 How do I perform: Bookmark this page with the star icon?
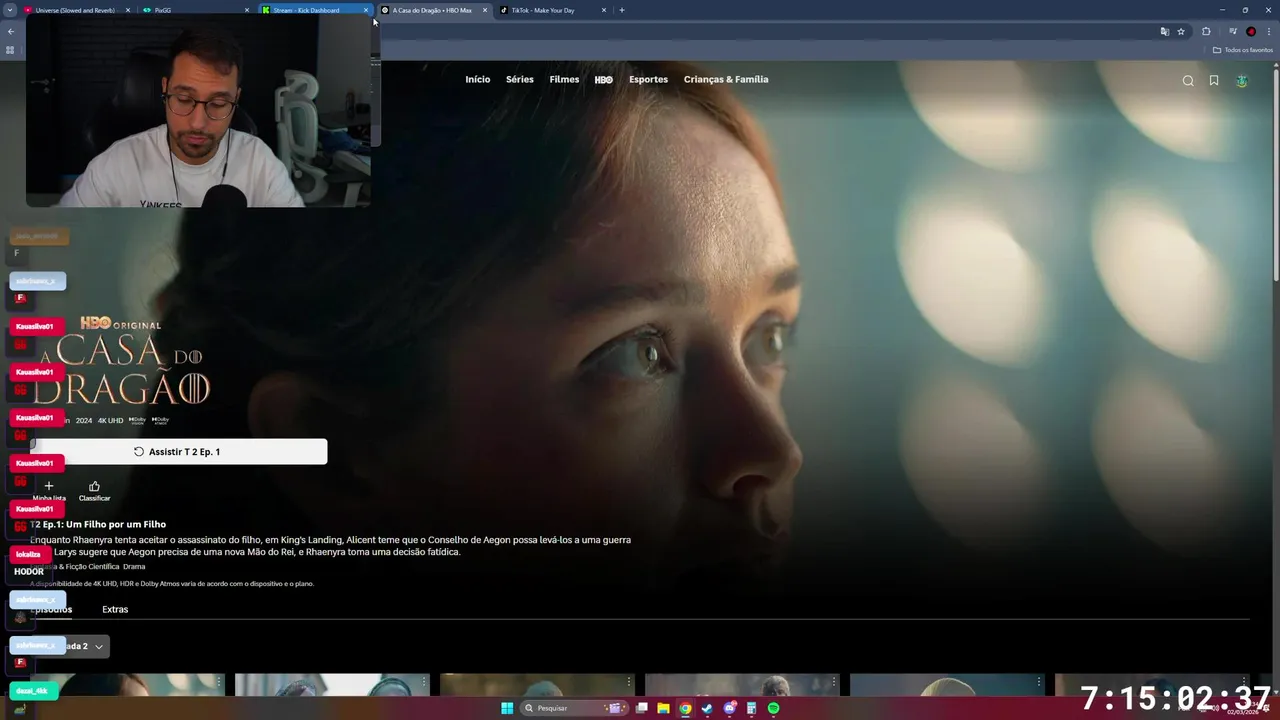(x=1181, y=32)
